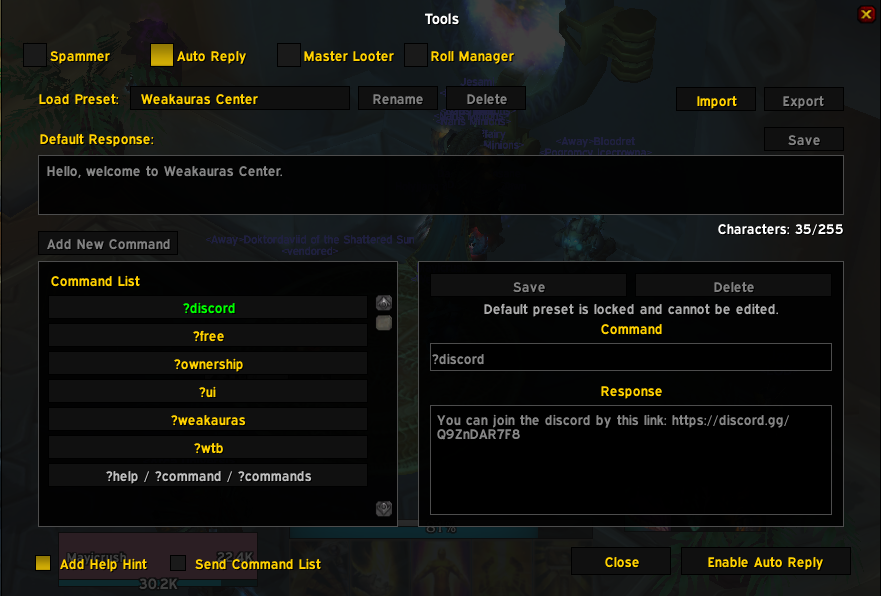The image size is (881, 596).
Task: Click the Add New Command button
Action: click(108, 244)
